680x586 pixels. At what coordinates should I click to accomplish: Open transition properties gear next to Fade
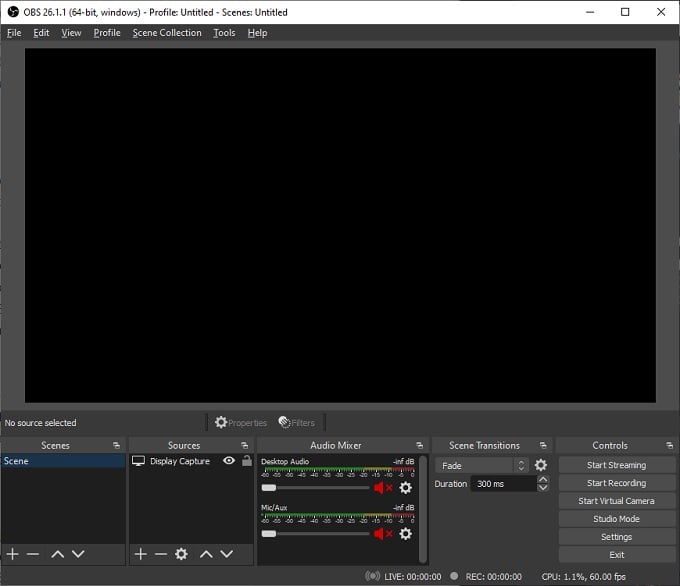[541, 466]
